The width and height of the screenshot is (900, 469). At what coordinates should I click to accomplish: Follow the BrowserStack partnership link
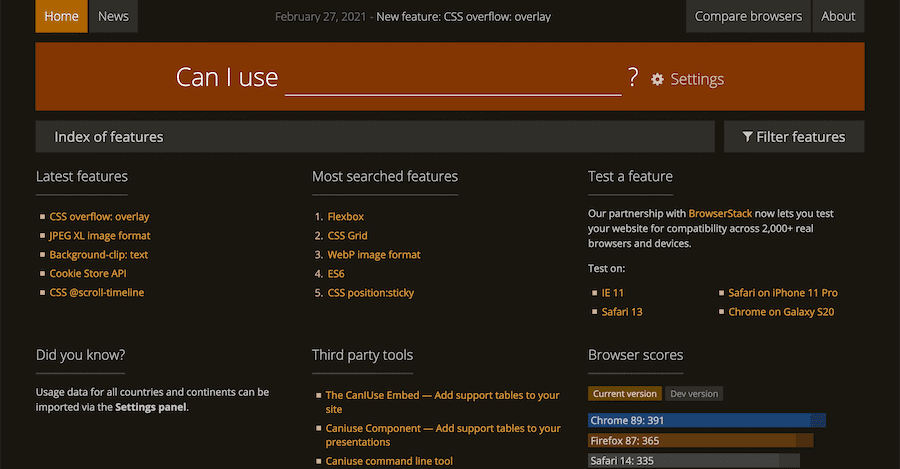(x=720, y=213)
